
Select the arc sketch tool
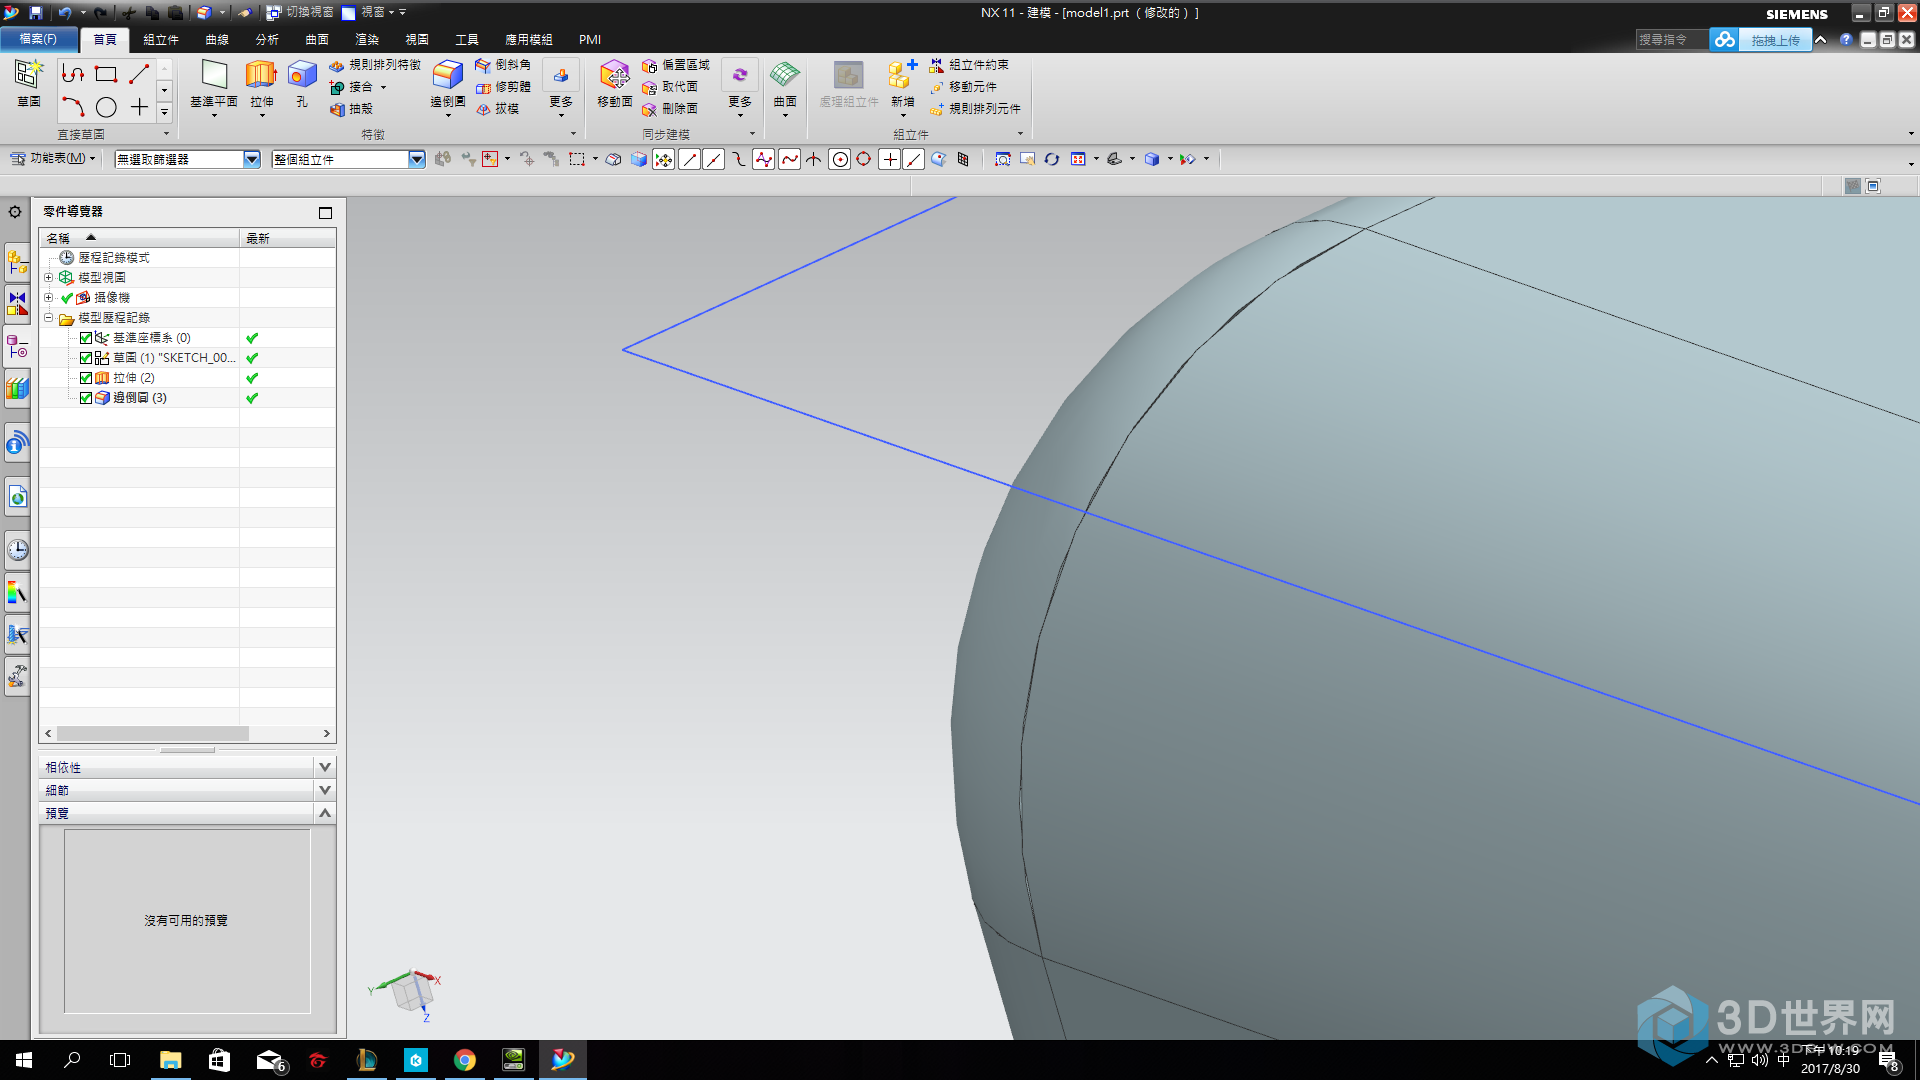(73, 107)
